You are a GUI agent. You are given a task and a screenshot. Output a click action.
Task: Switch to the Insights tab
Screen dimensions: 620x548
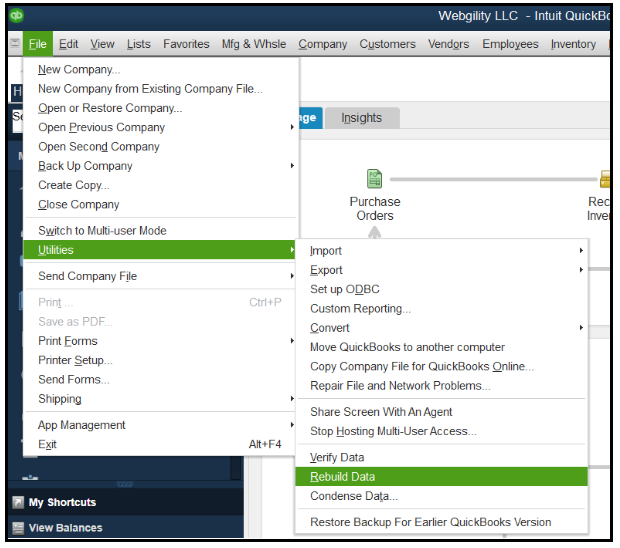tap(361, 118)
